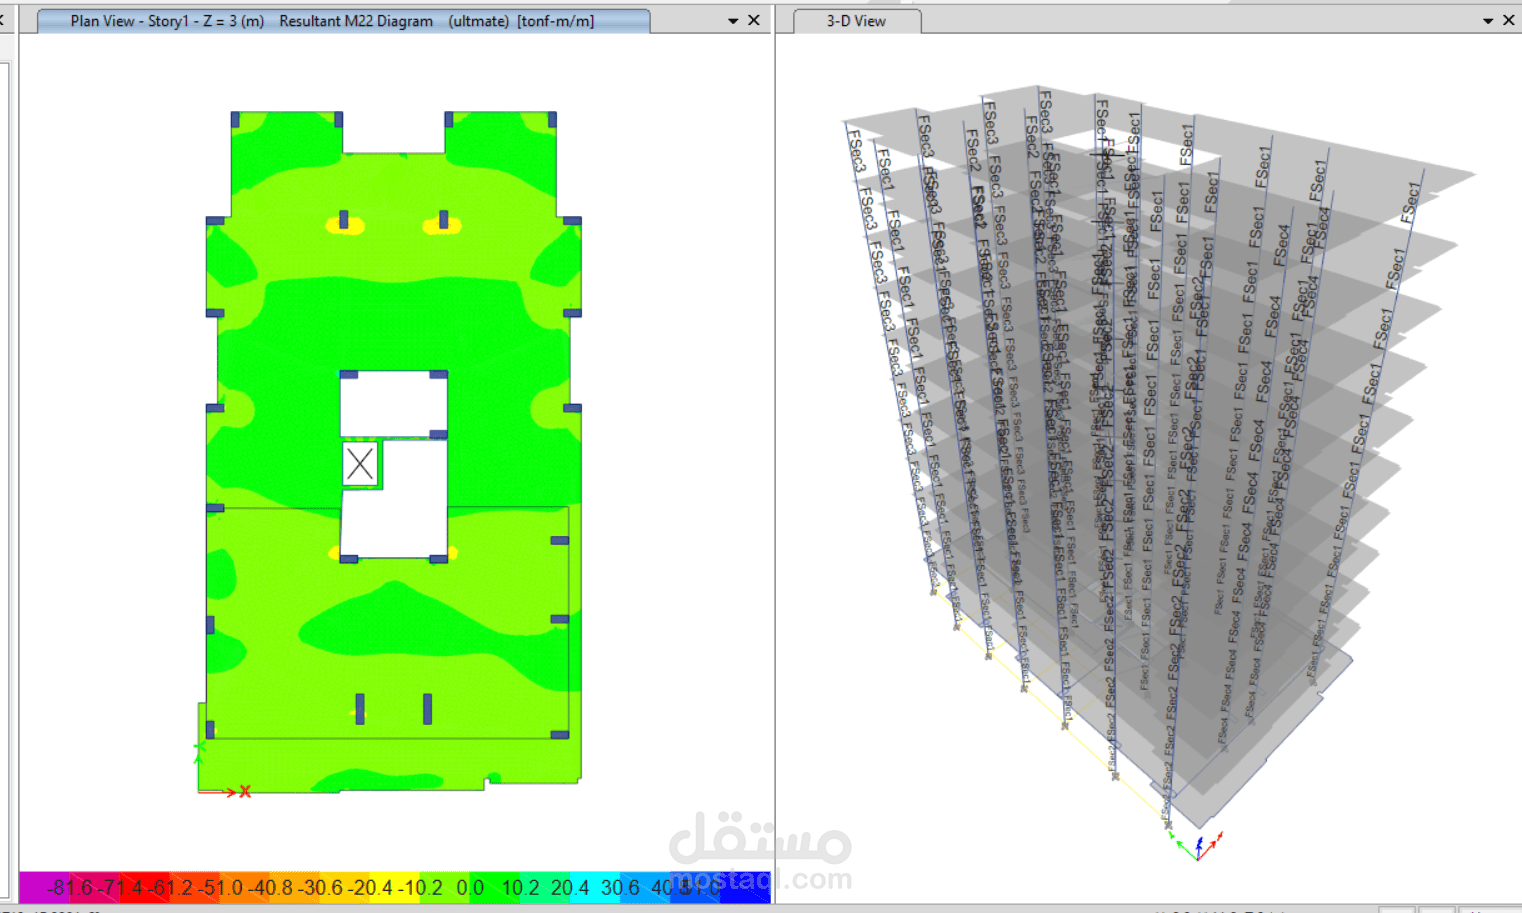The image size is (1522, 913).
Task: Pick the cyan swatch in the legend
Action: pyautogui.click(x=595, y=887)
